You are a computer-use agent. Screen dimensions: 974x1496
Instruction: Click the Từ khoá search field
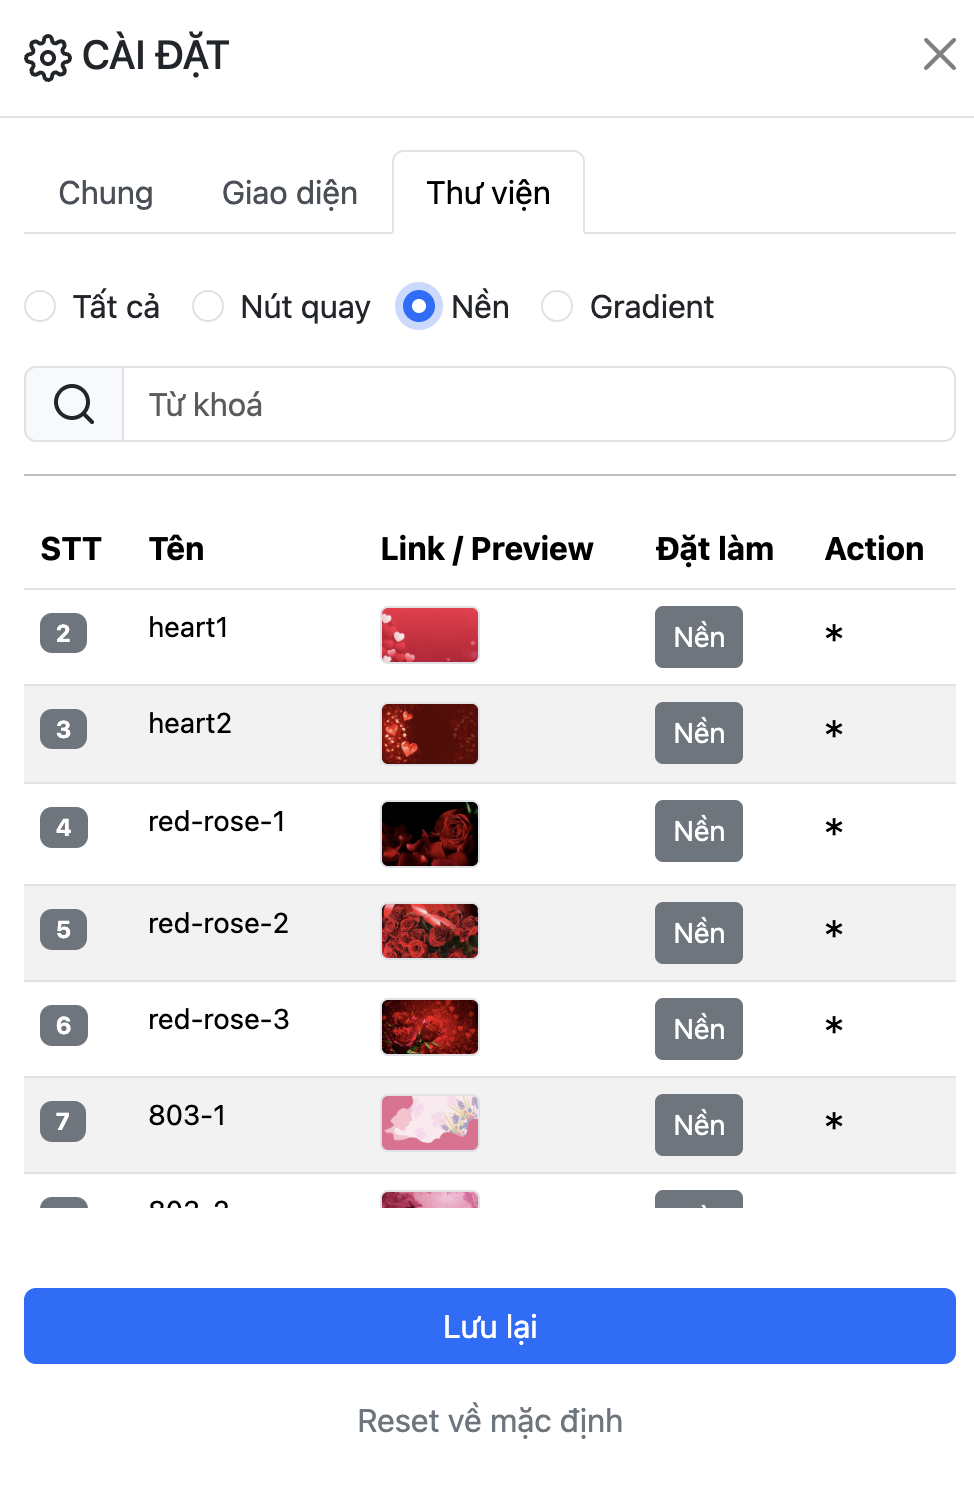(x=538, y=405)
